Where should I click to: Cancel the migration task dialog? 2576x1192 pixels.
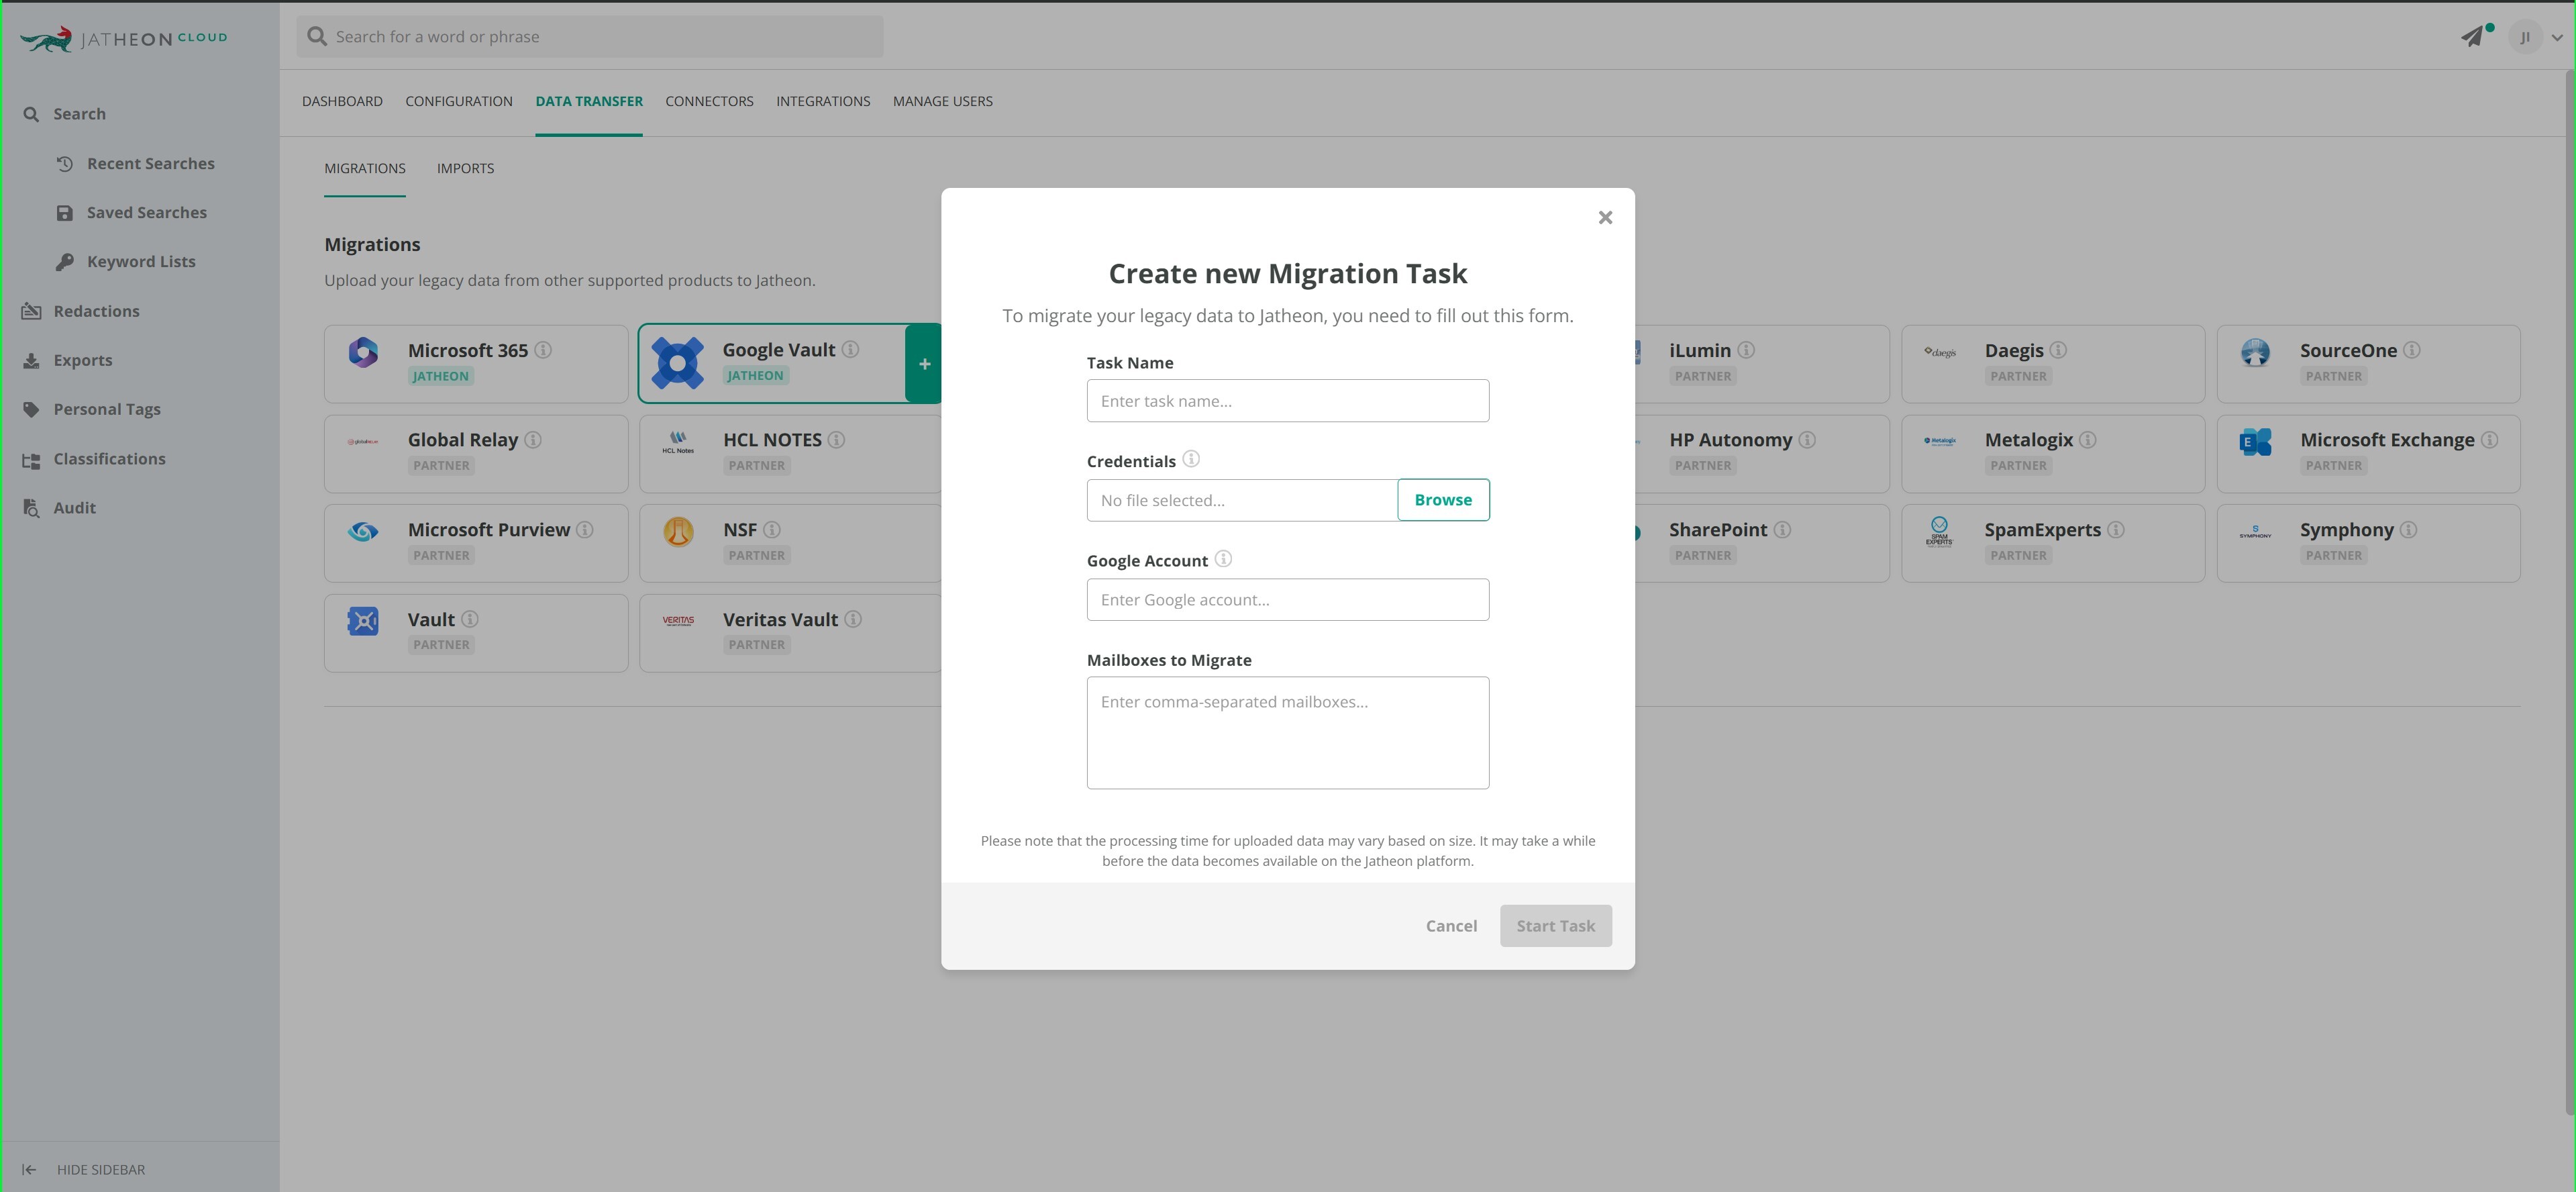(1451, 926)
